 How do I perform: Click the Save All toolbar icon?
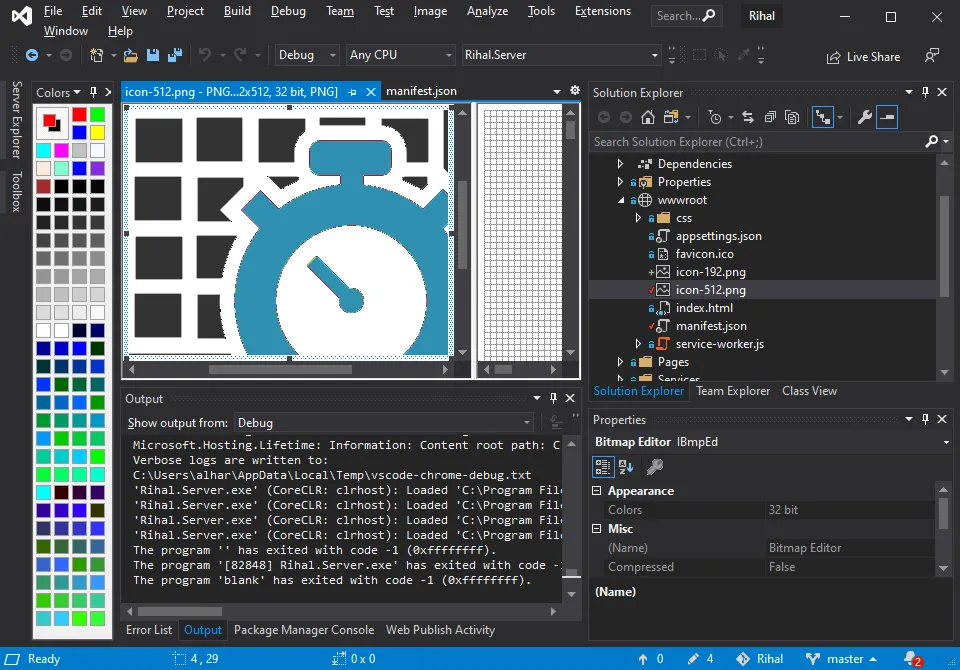pos(175,55)
